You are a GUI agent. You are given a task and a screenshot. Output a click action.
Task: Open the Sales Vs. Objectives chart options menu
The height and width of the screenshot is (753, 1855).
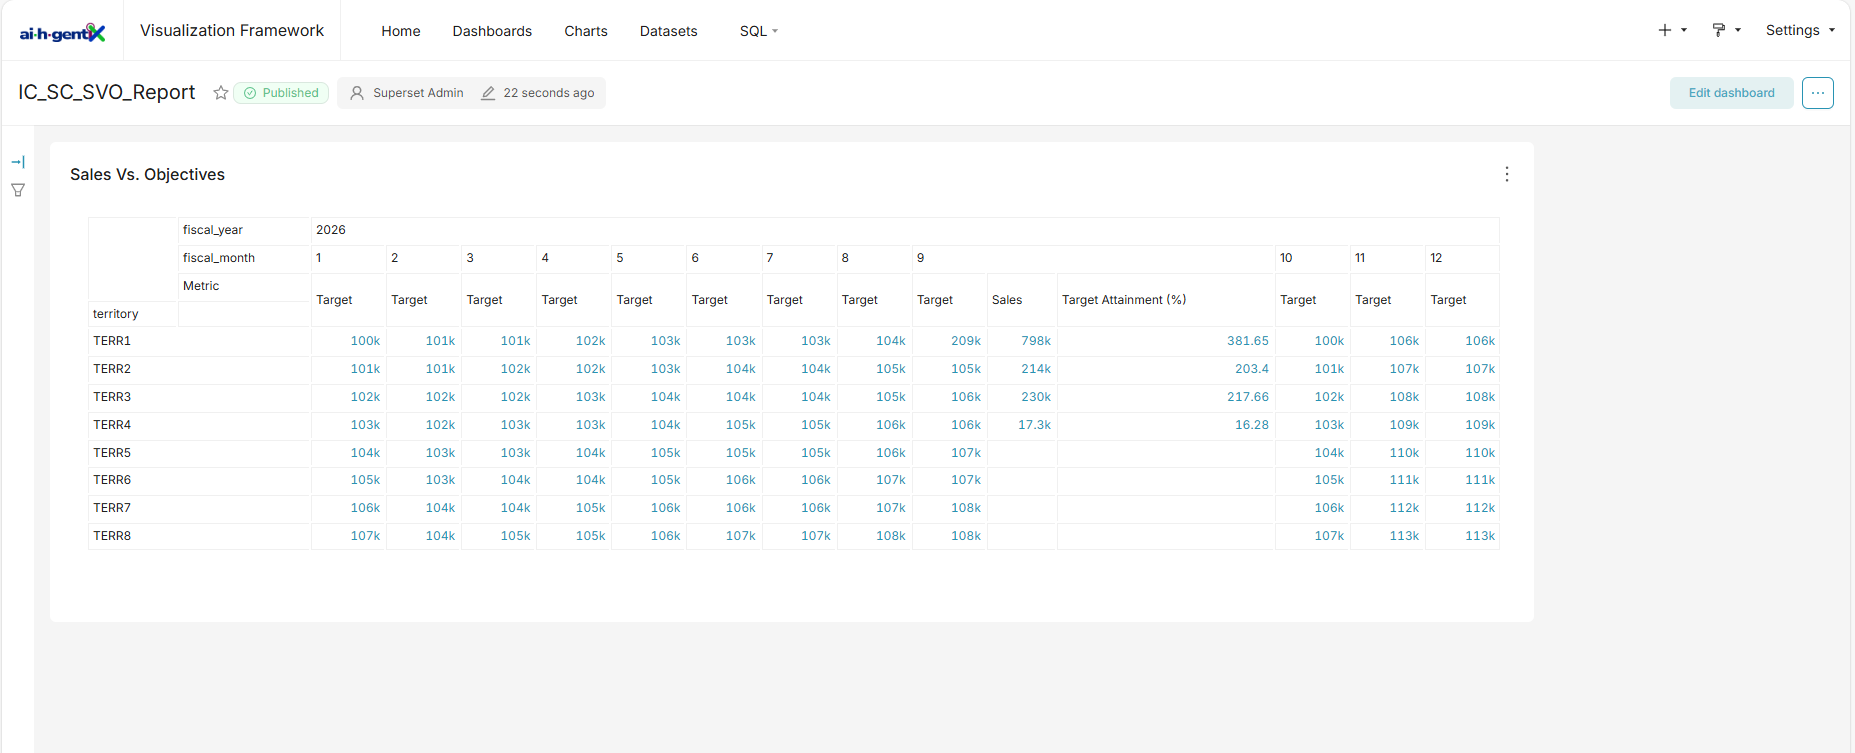pyautogui.click(x=1507, y=174)
